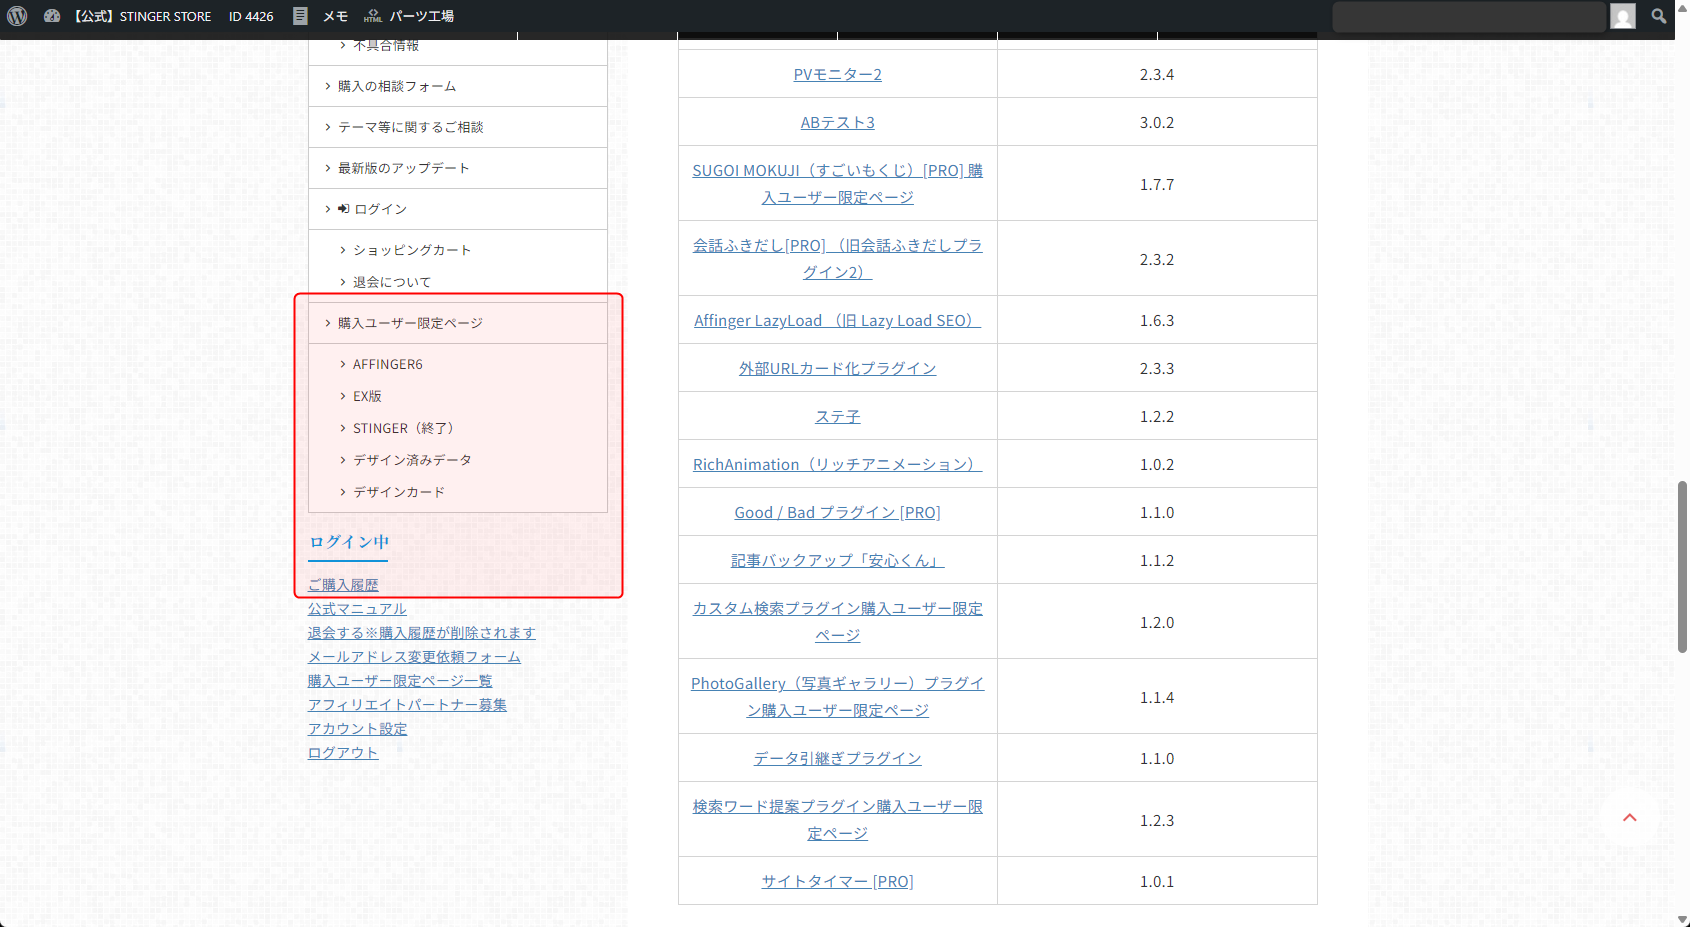Screen dimensions: 1690x927
Task: Click 退会する※購入履歴が削除されます link
Action: (421, 633)
